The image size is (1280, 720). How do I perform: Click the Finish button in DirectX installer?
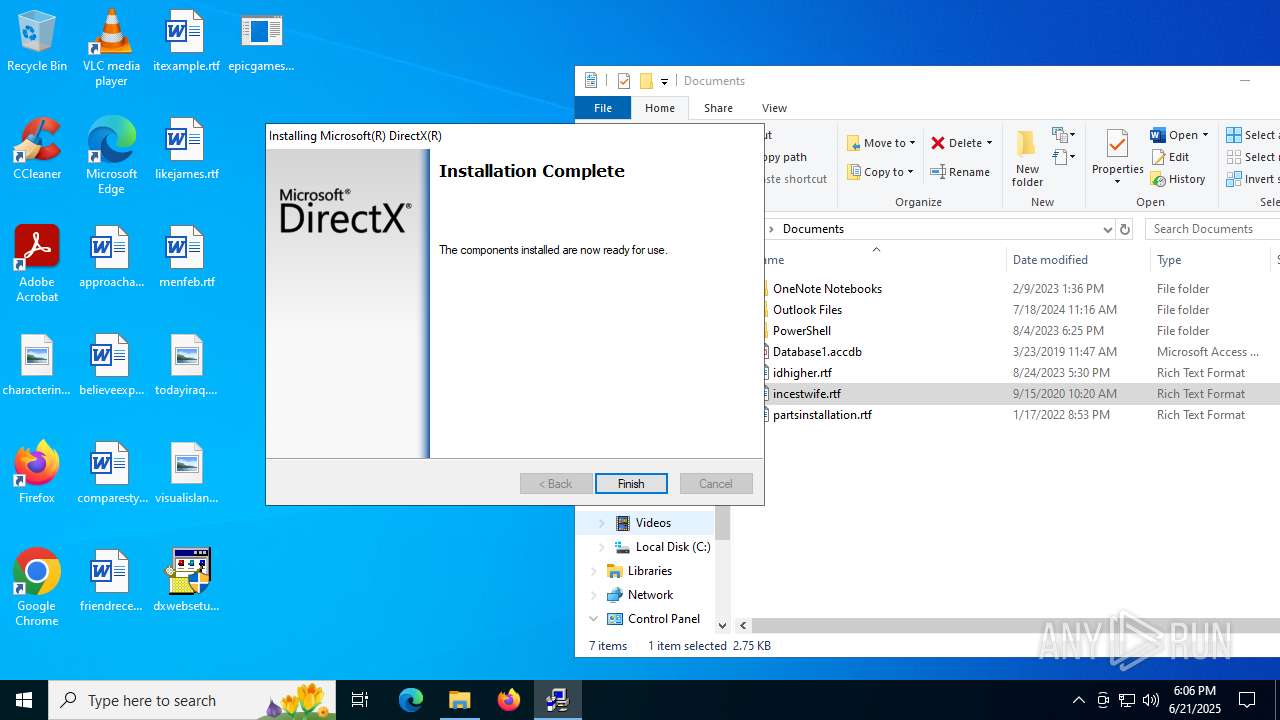631,483
